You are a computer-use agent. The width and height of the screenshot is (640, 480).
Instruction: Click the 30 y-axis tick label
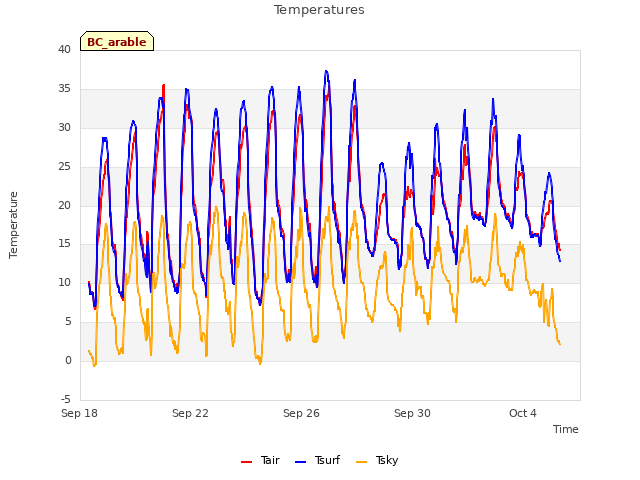tap(64, 128)
